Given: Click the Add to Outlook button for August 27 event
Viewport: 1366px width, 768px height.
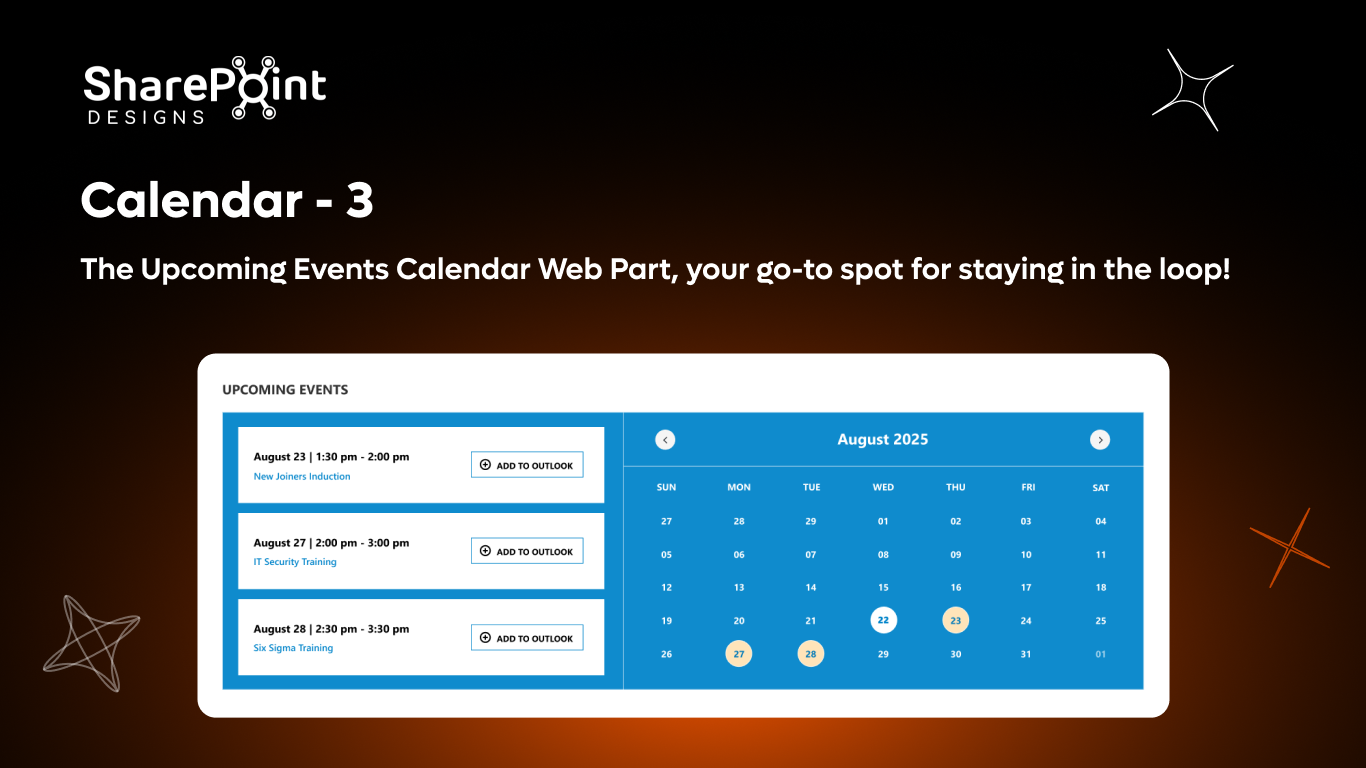Looking at the screenshot, I should pos(527,551).
